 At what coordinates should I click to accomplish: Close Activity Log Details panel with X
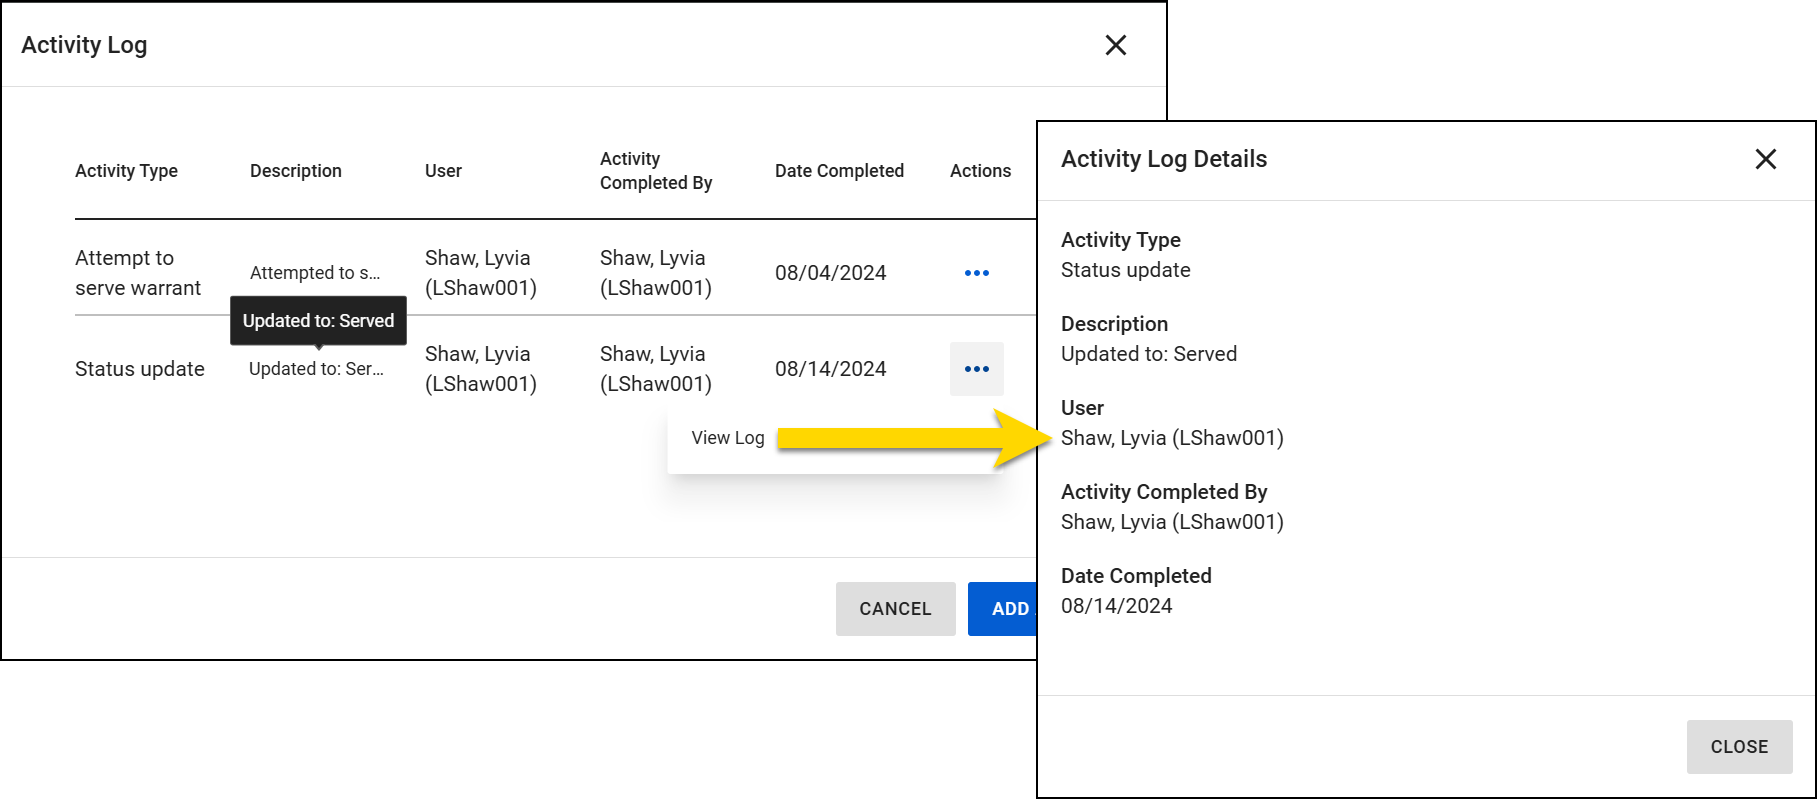(x=1766, y=159)
